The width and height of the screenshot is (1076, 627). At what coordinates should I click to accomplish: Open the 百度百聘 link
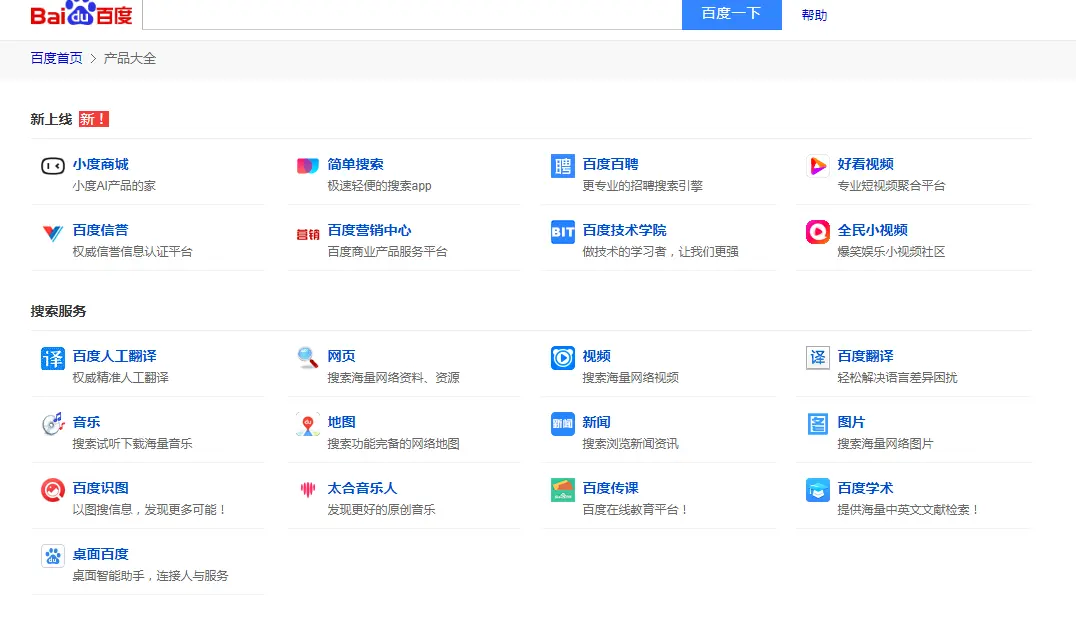pos(610,164)
